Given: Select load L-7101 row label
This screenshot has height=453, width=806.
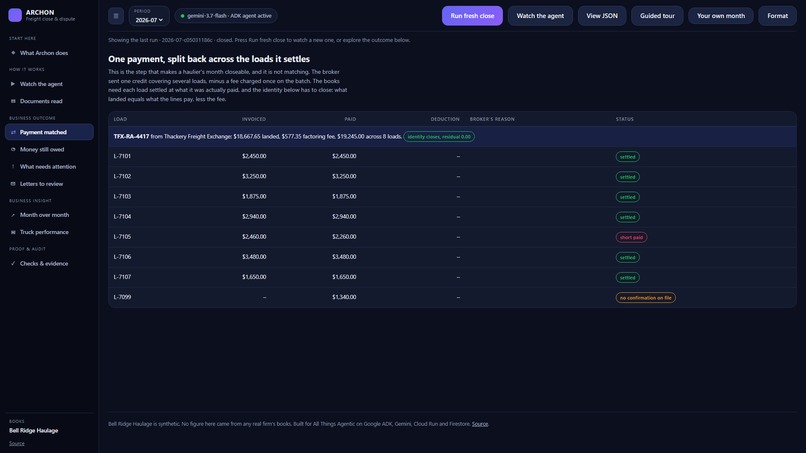Looking at the screenshot, I should click(x=122, y=156).
